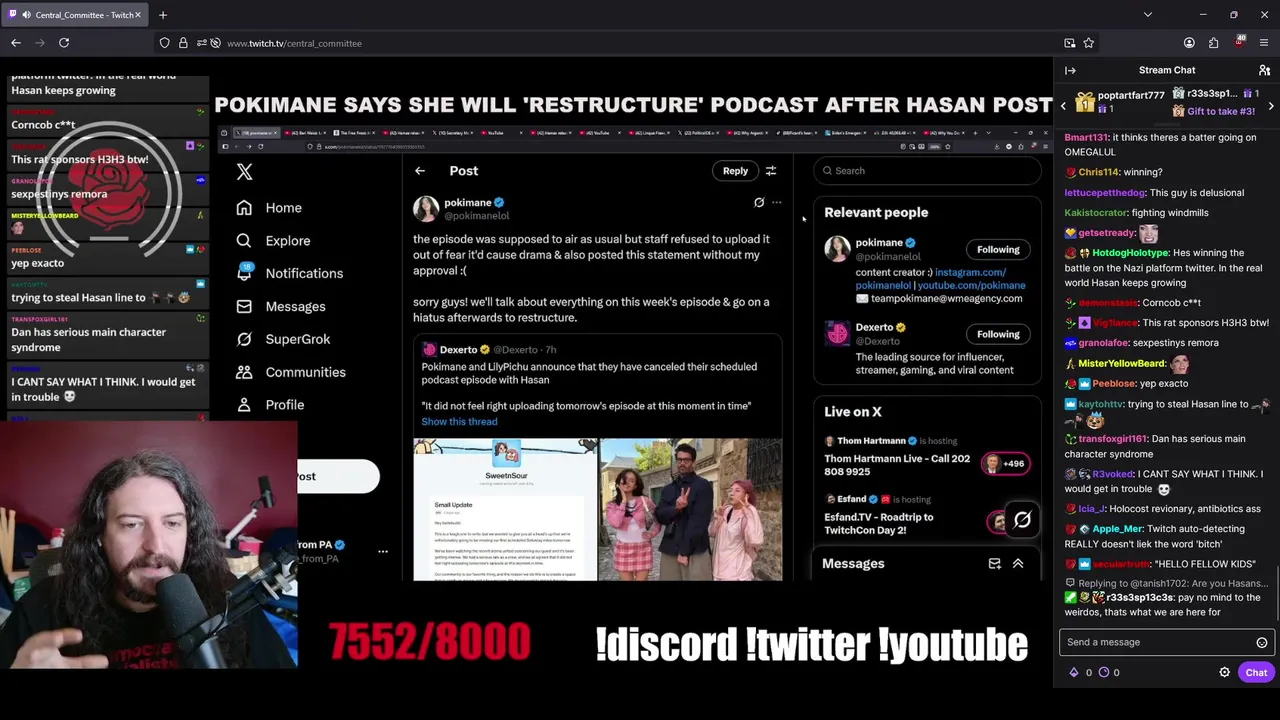The width and height of the screenshot is (1280, 720).
Task: Open Apple_Mer's chat user card
Action: pyautogui.click(x=1117, y=528)
